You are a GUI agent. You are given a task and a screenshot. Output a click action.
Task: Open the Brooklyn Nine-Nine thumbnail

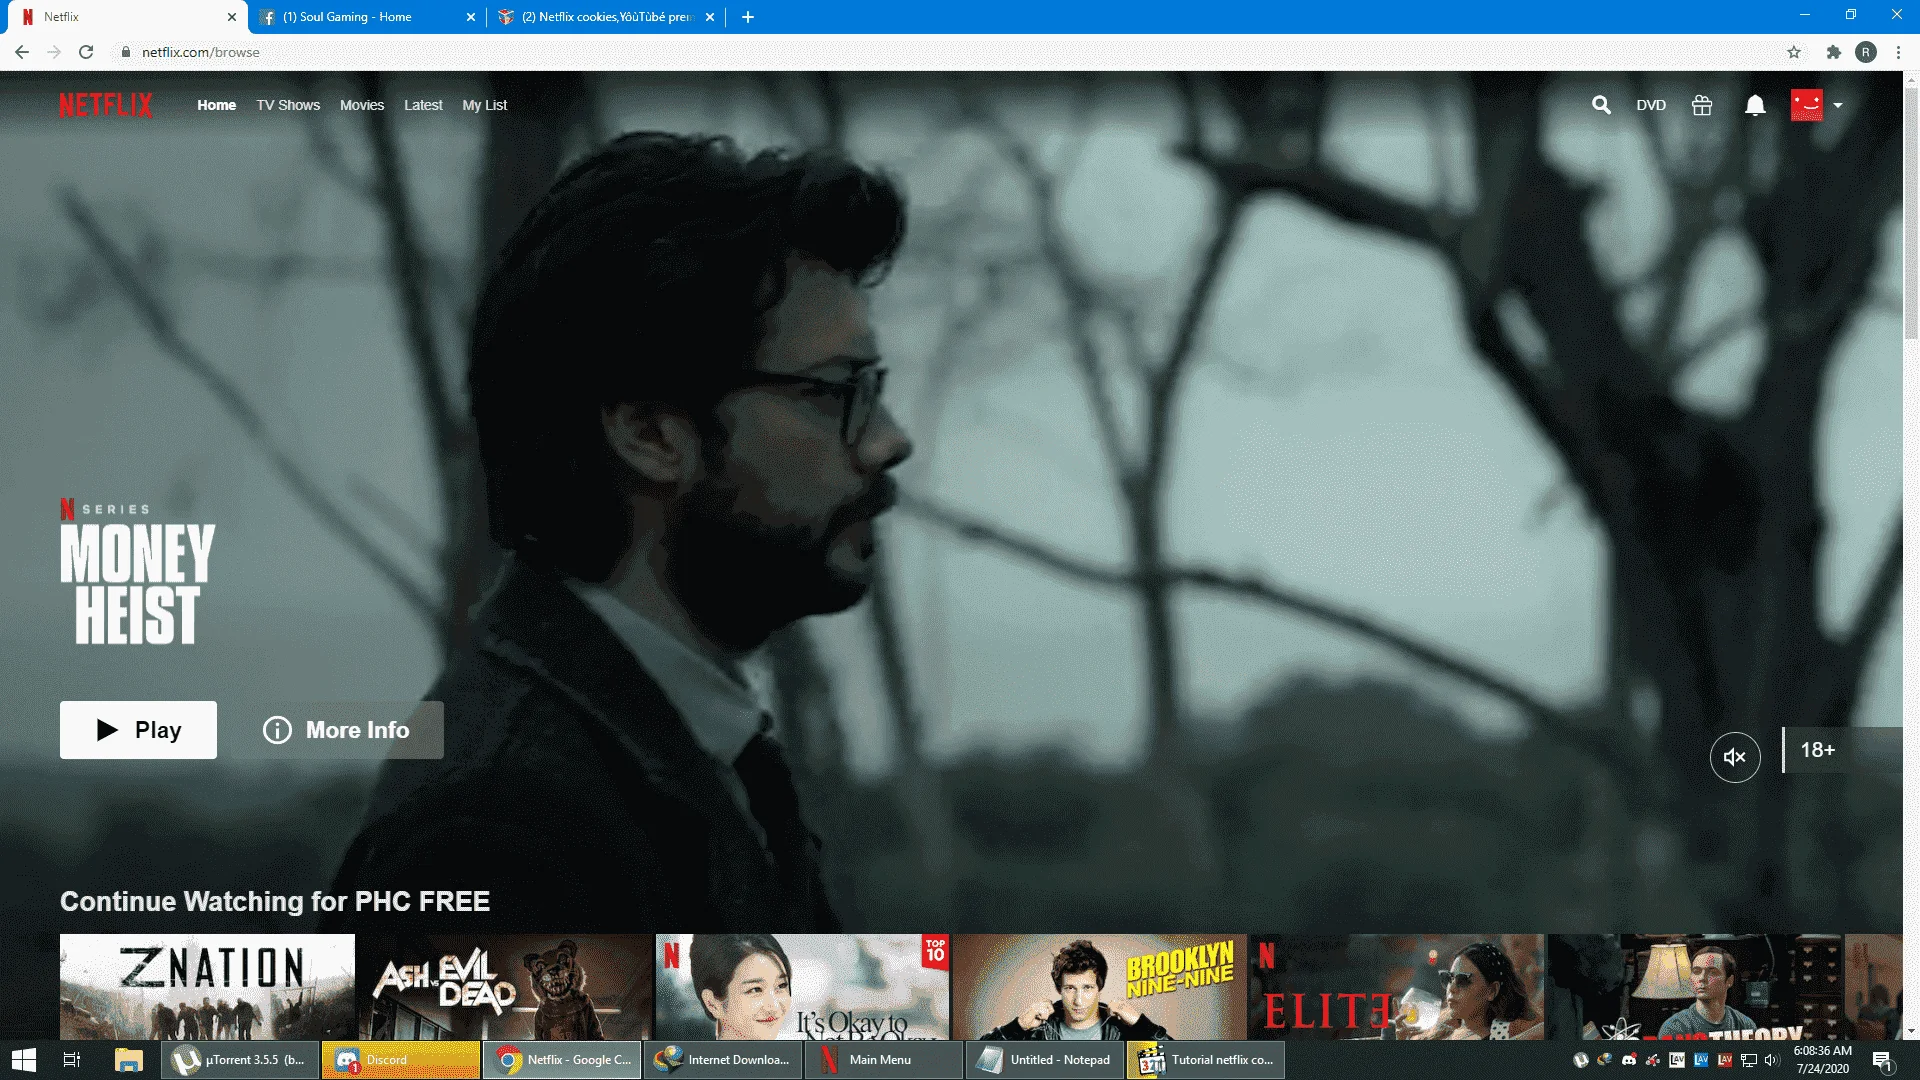[x=1099, y=987]
